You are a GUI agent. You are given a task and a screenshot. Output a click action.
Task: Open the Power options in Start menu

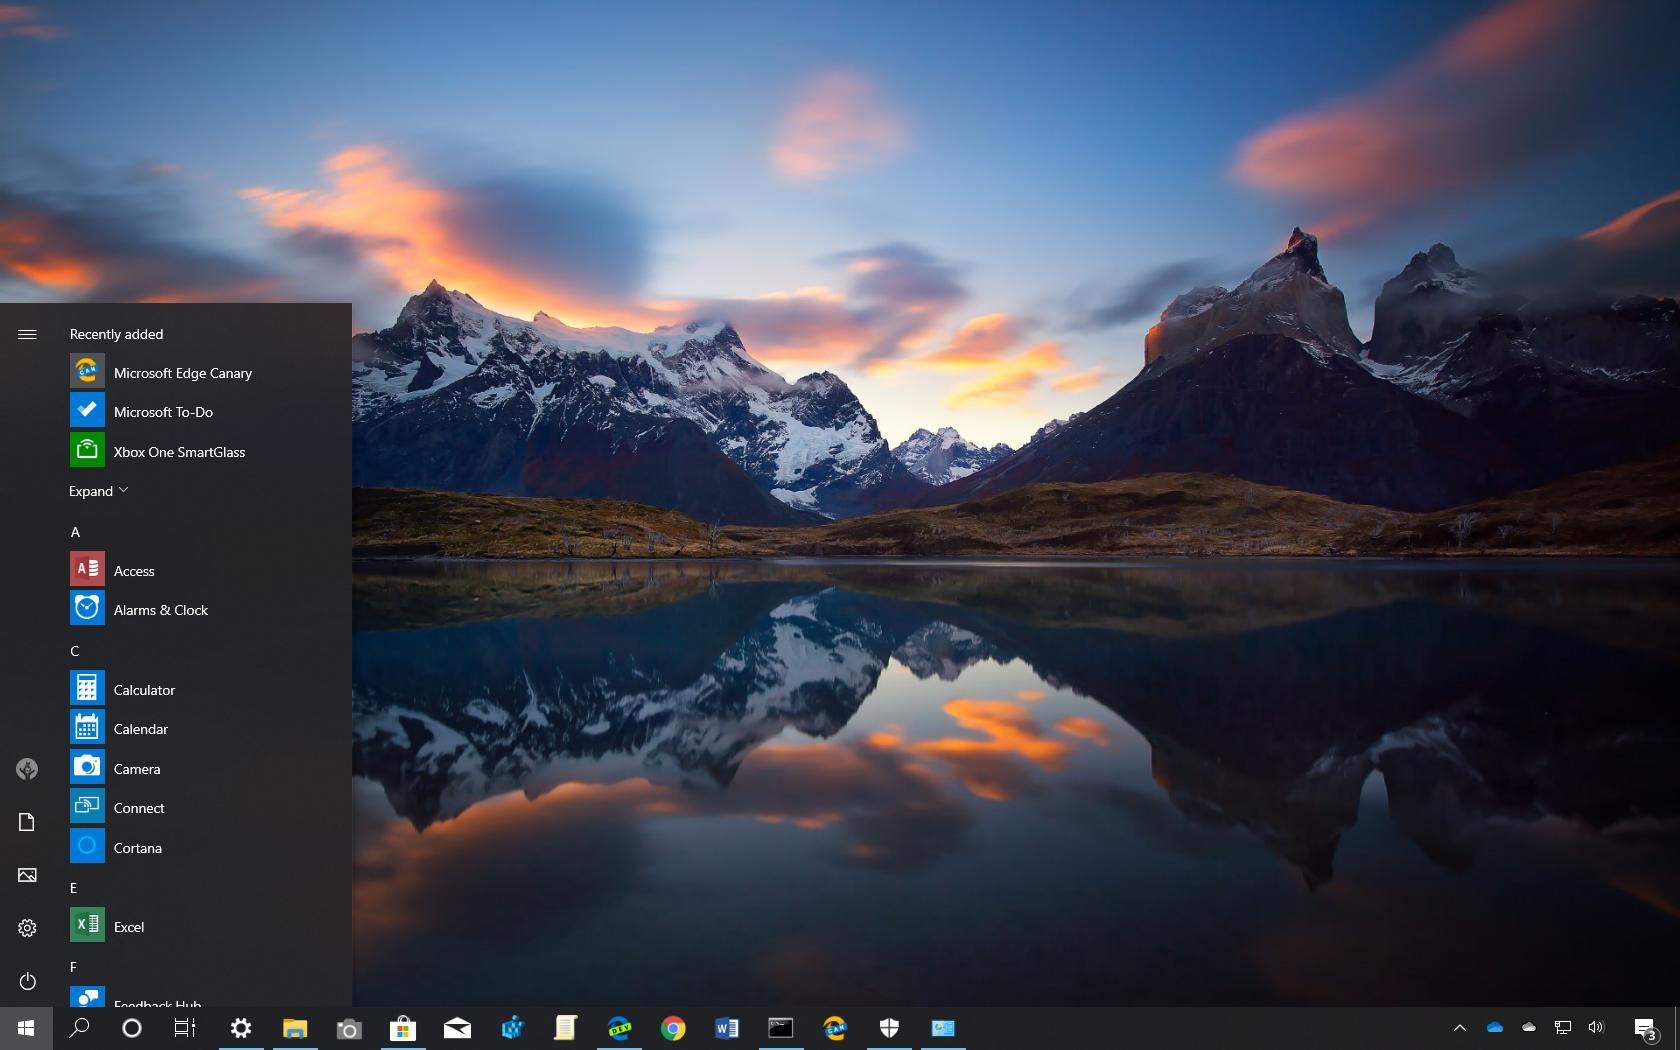[x=27, y=981]
